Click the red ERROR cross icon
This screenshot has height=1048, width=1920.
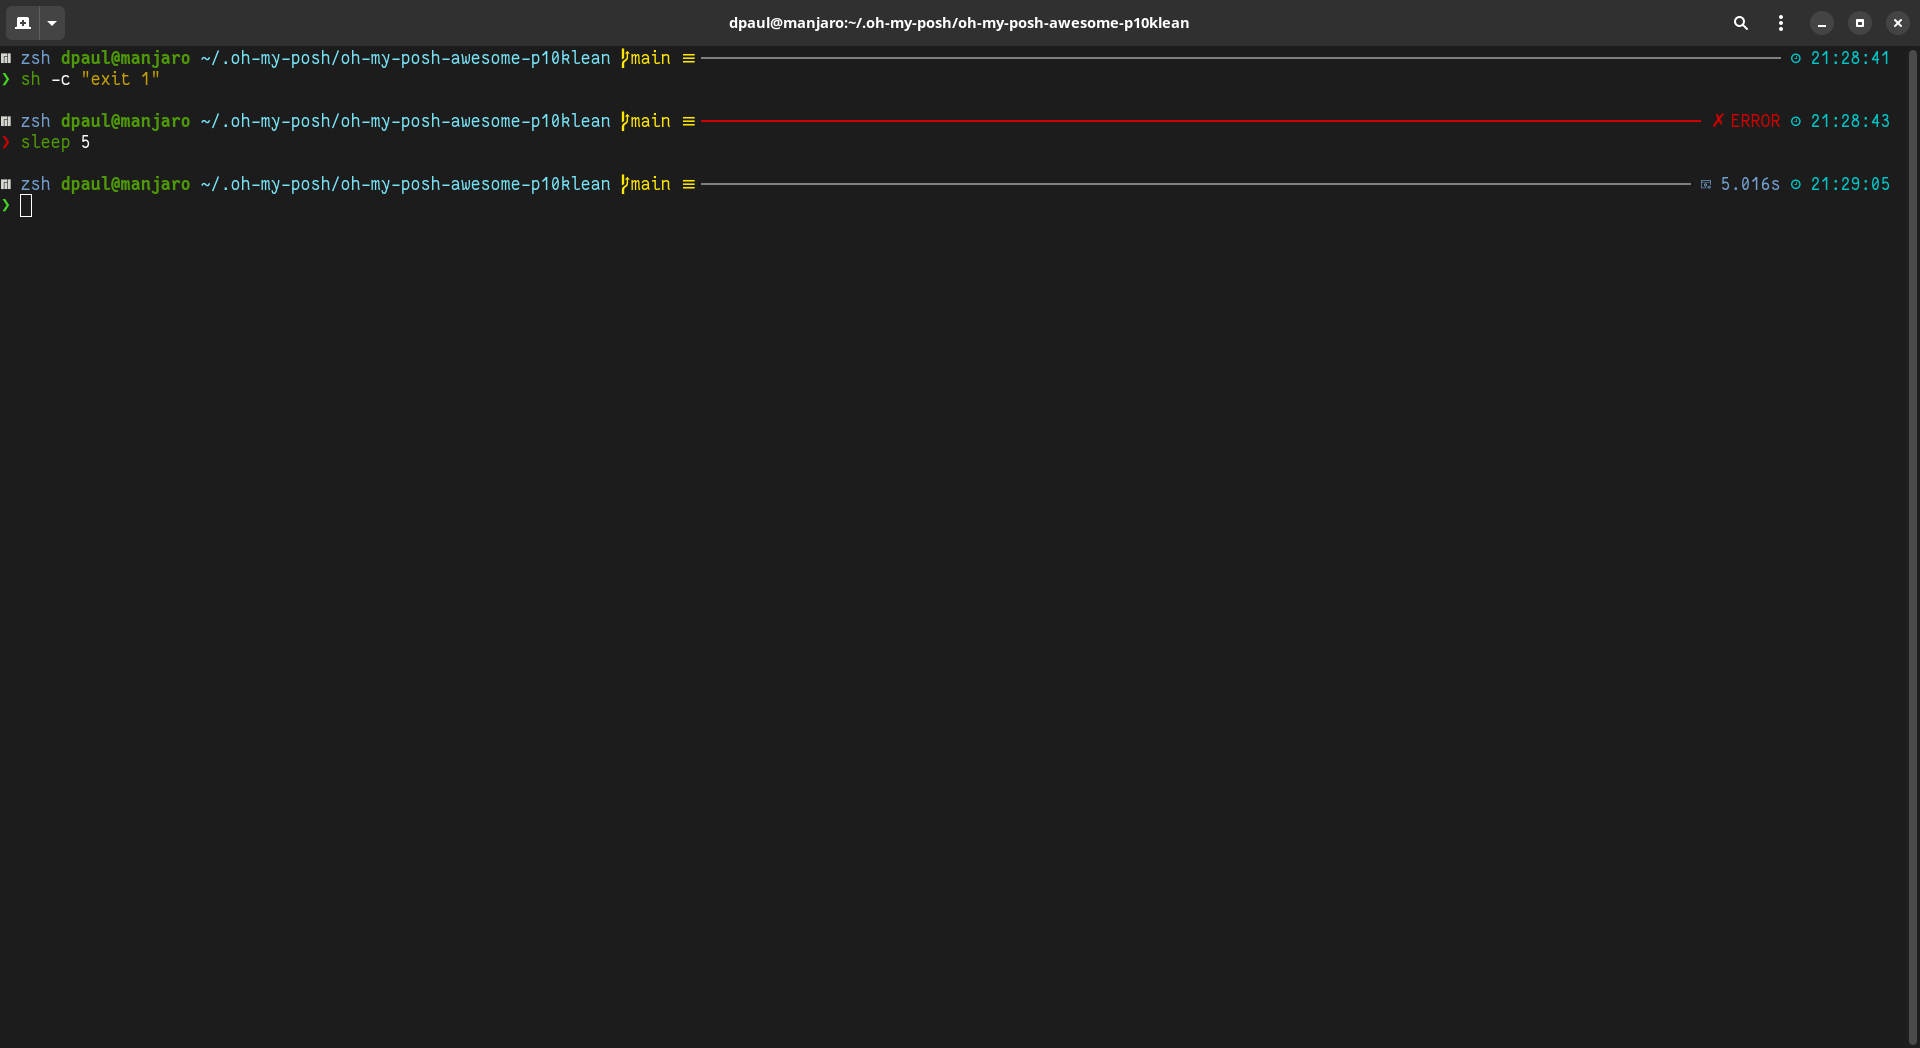(1718, 120)
